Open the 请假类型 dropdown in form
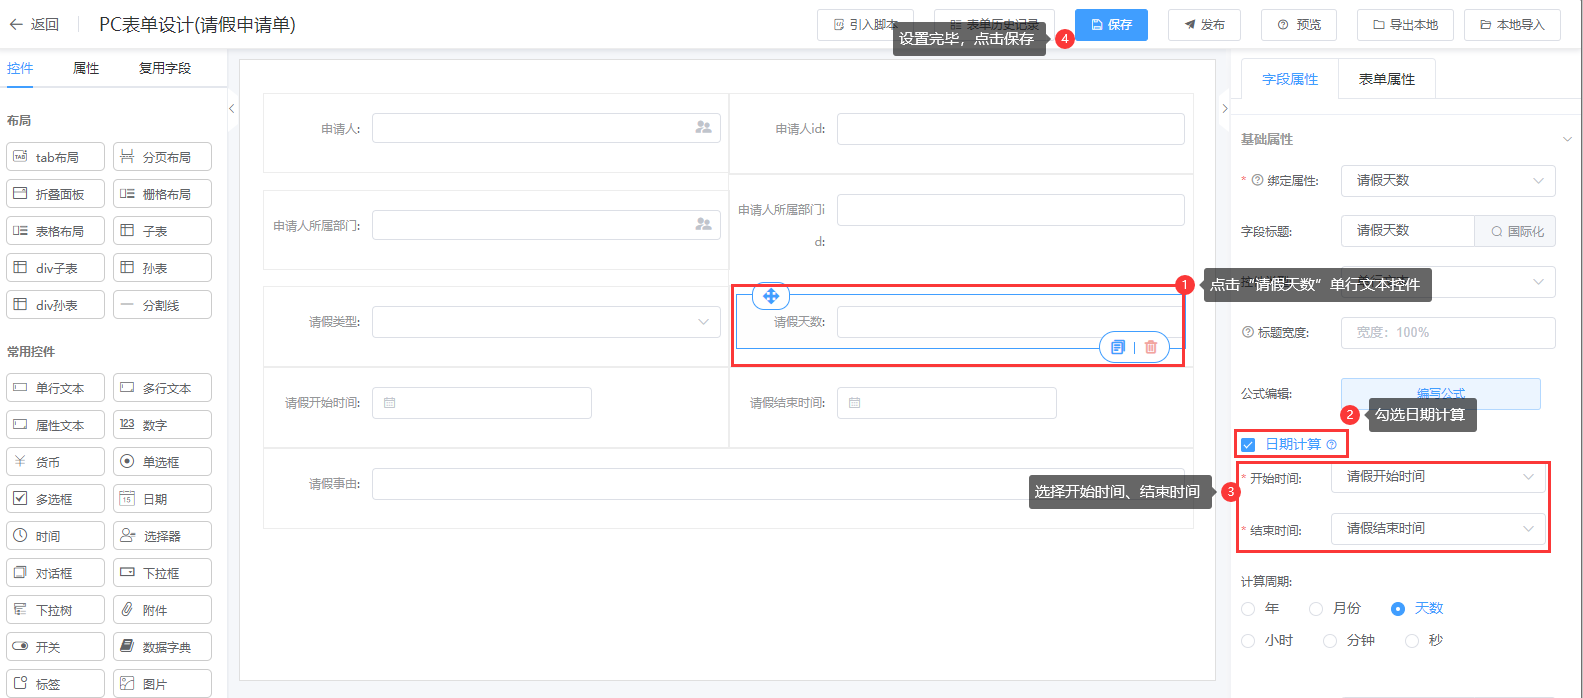The height and width of the screenshot is (698, 1583). point(546,322)
